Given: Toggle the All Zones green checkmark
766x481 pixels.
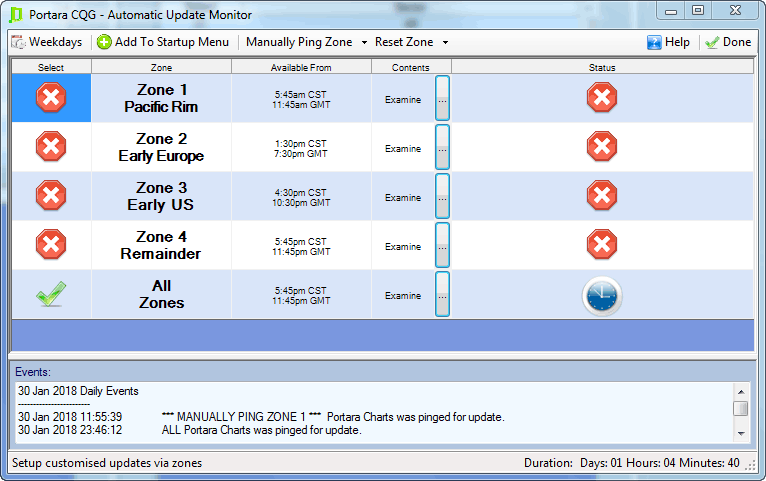Looking at the screenshot, I should pyautogui.click(x=51, y=294).
